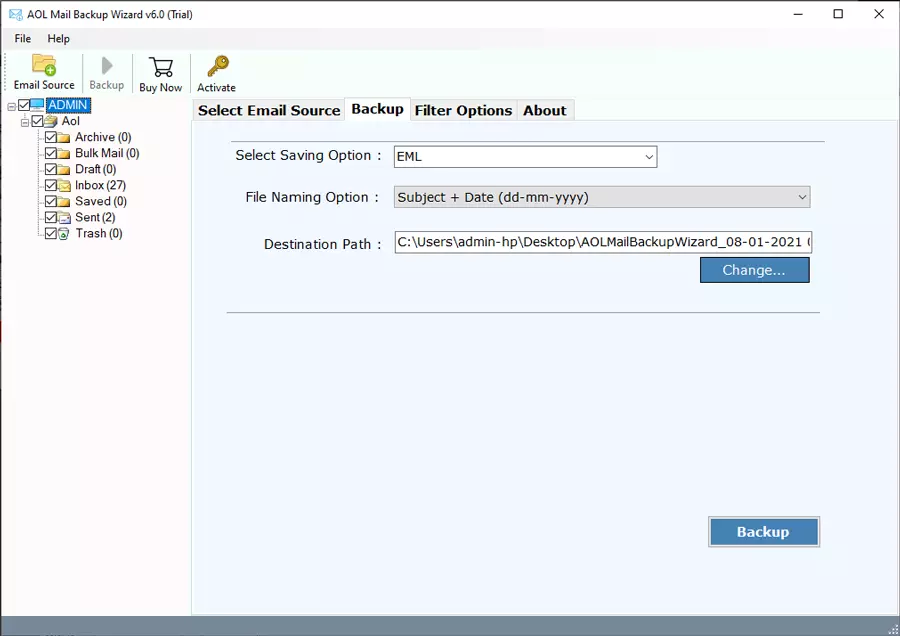Switch to the Select Email Source tab

pyautogui.click(x=269, y=110)
